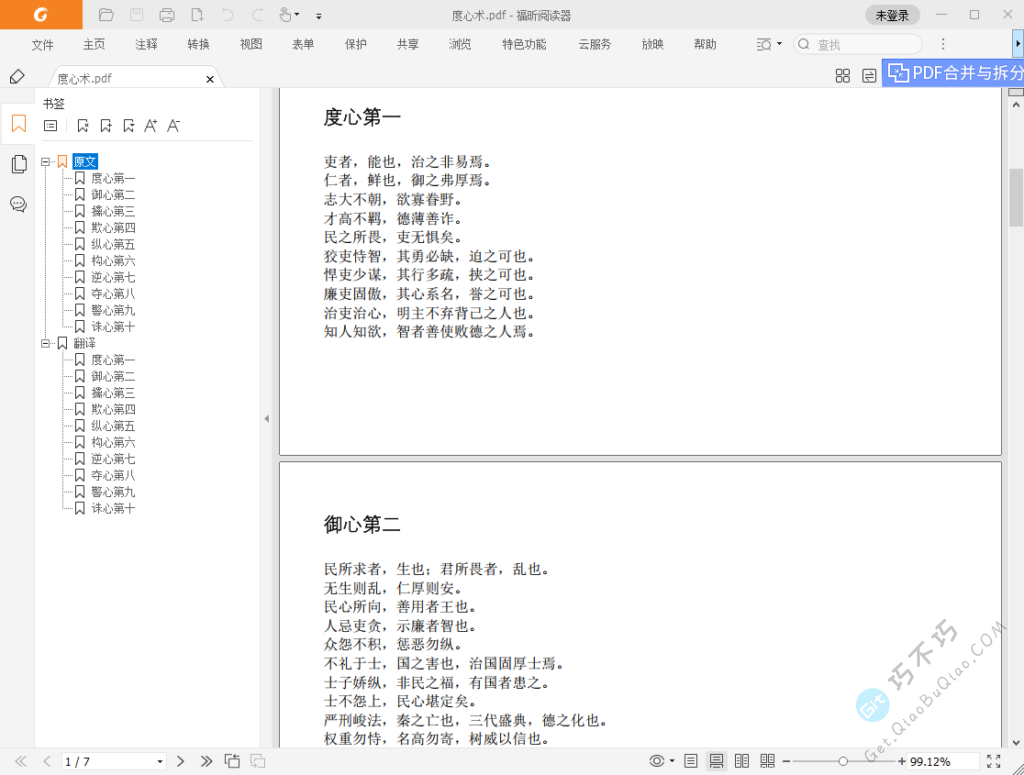Select the pencil annotation tool above the sidebar

point(18,76)
